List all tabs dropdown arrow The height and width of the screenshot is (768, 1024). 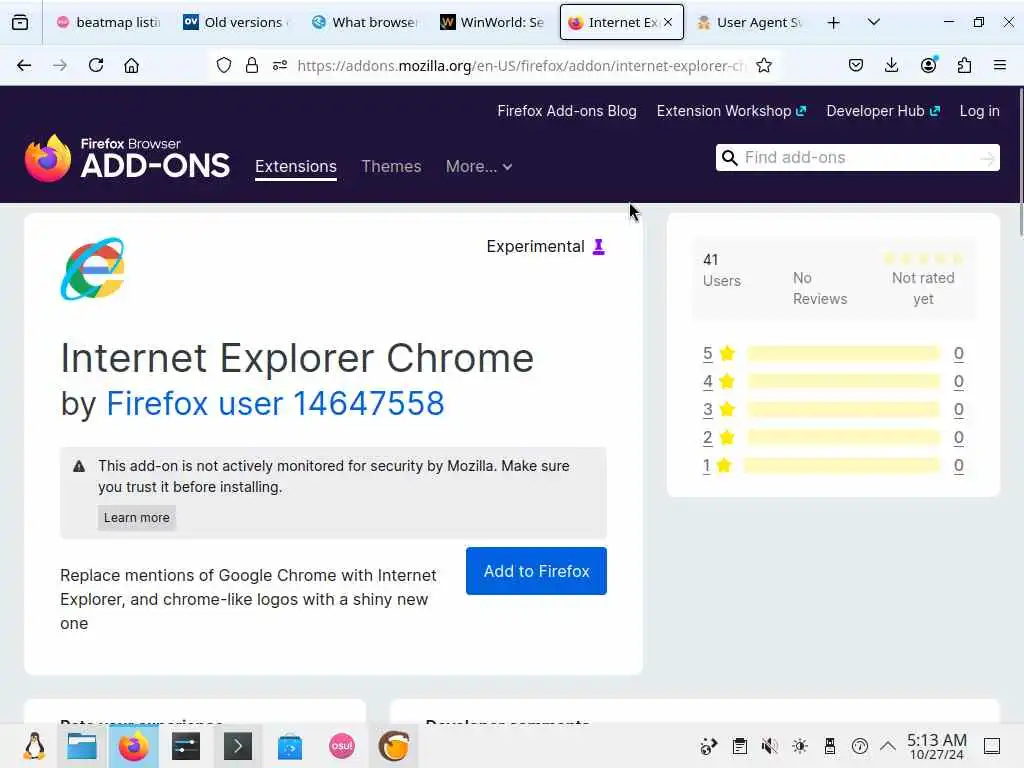(874, 22)
